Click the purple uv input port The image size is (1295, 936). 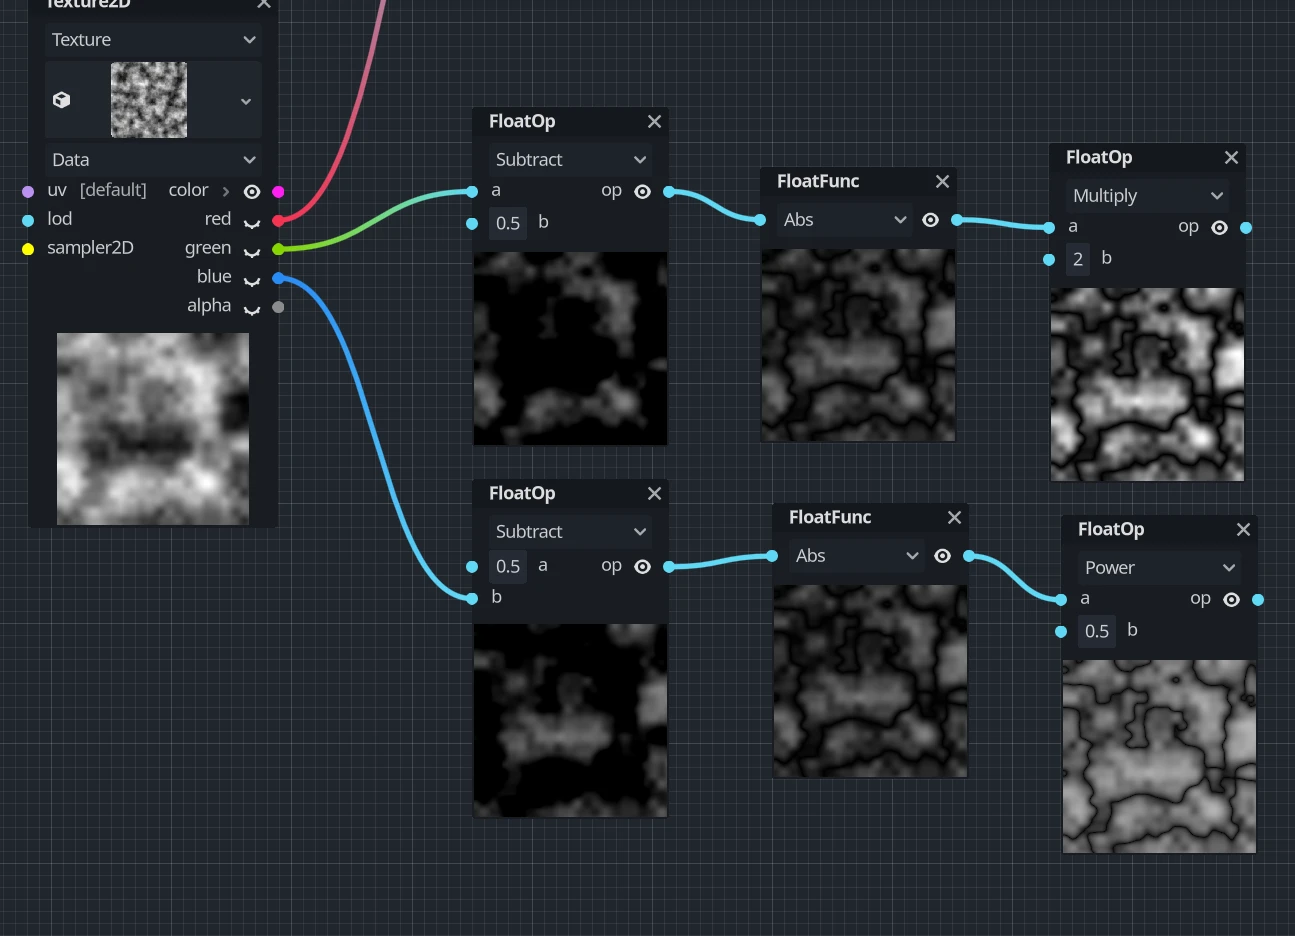point(28,191)
